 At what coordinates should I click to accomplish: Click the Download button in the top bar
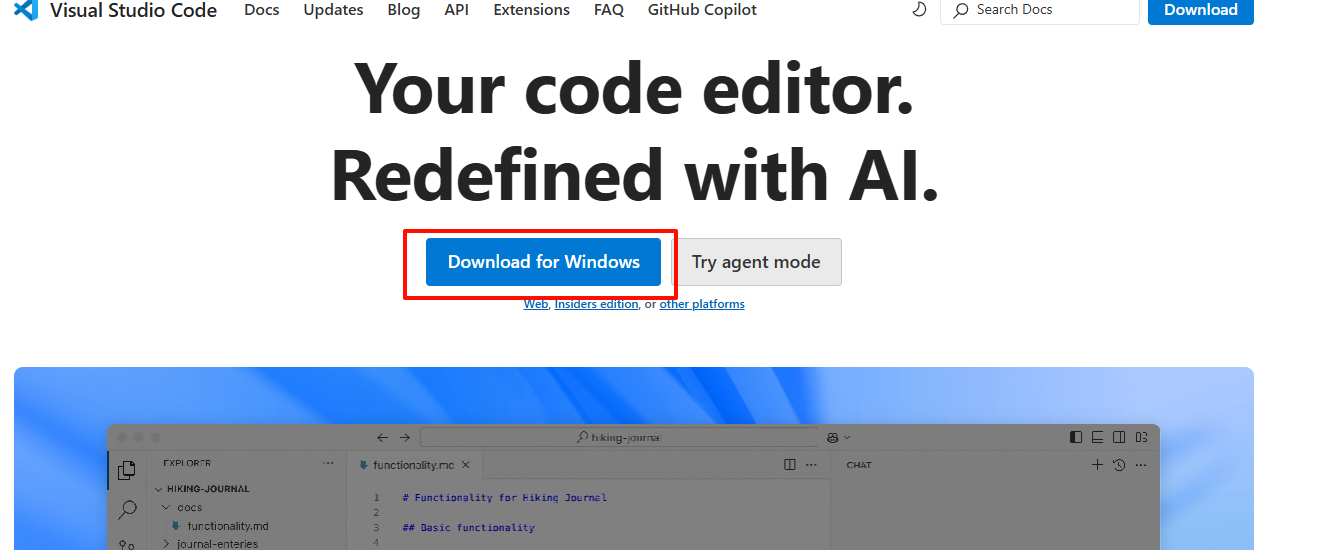[1201, 10]
